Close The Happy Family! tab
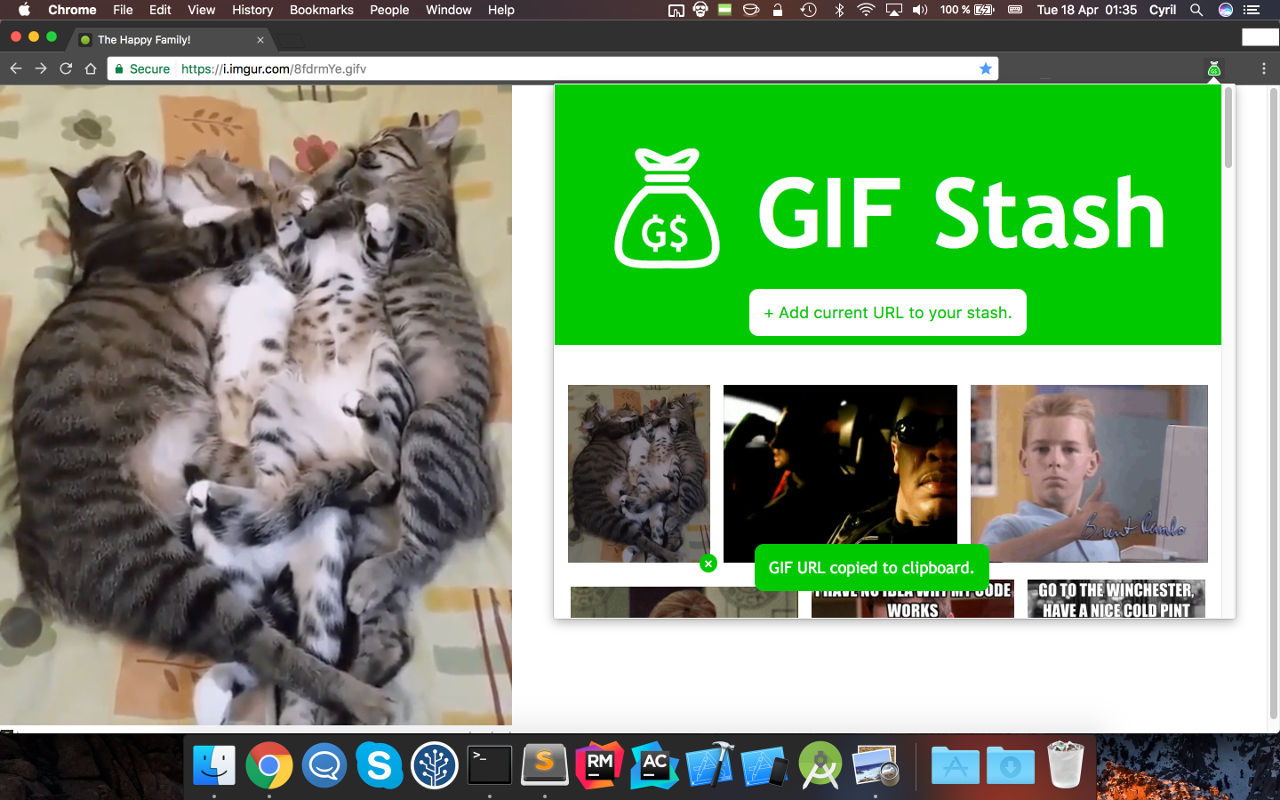 coord(261,40)
